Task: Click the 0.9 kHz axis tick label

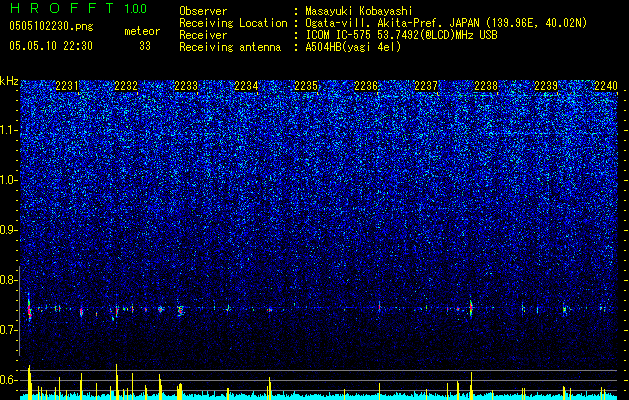Action: pyautogui.click(x=9, y=230)
